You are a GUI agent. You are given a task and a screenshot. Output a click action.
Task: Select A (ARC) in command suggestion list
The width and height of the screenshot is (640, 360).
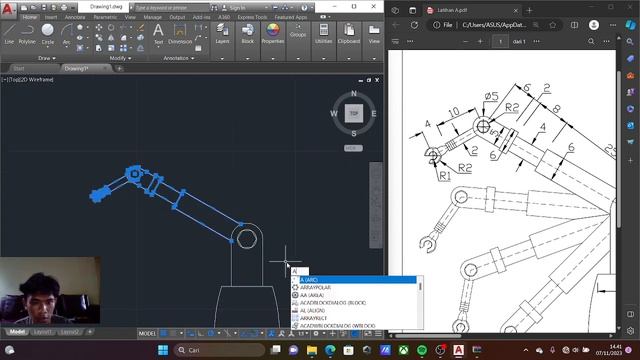pos(354,280)
